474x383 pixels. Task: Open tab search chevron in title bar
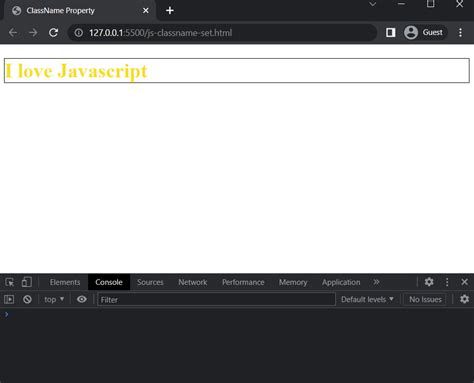pyautogui.click(x=373, y=4)
